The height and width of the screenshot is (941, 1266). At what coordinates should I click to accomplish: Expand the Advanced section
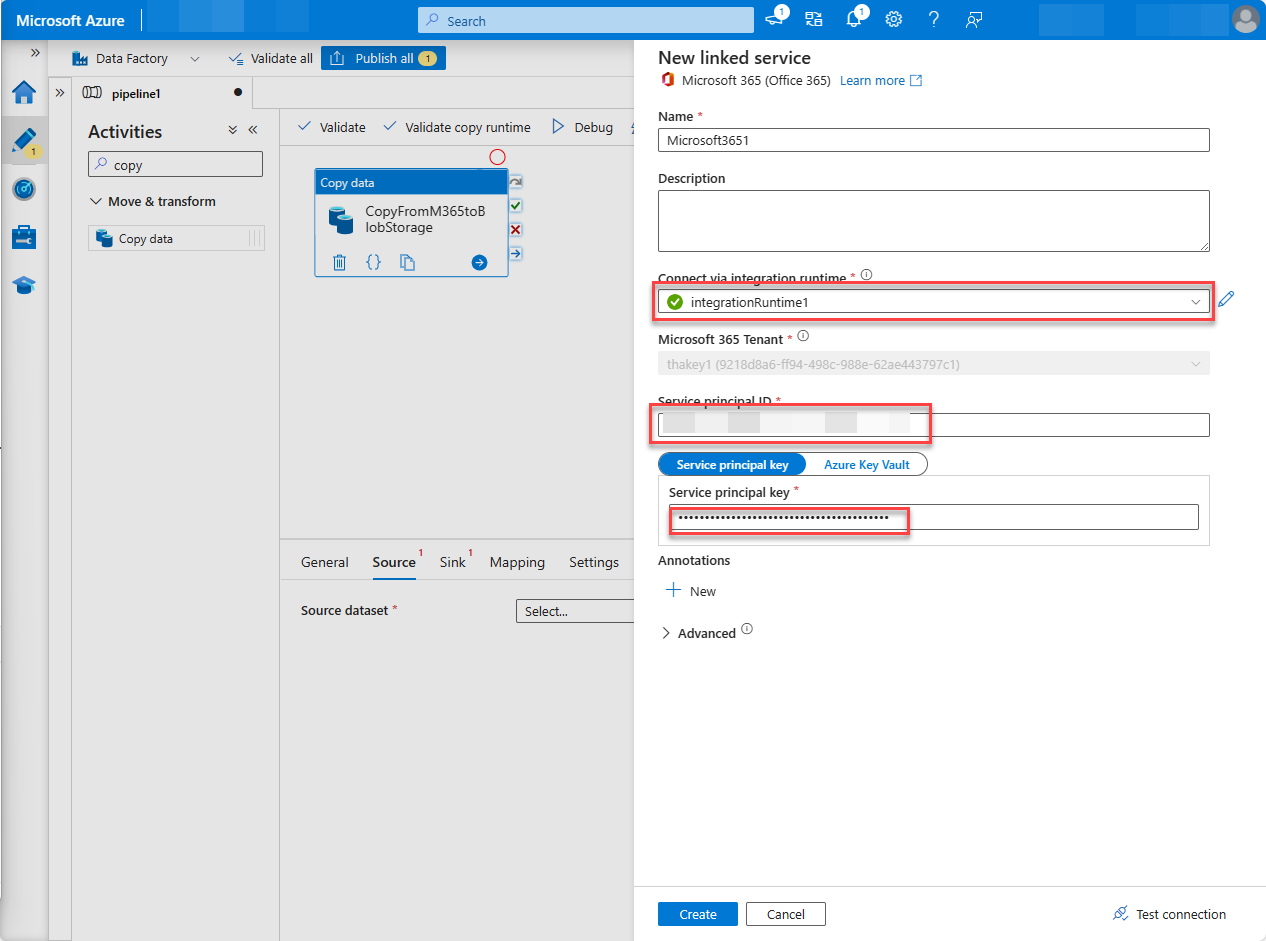(706, 633)
